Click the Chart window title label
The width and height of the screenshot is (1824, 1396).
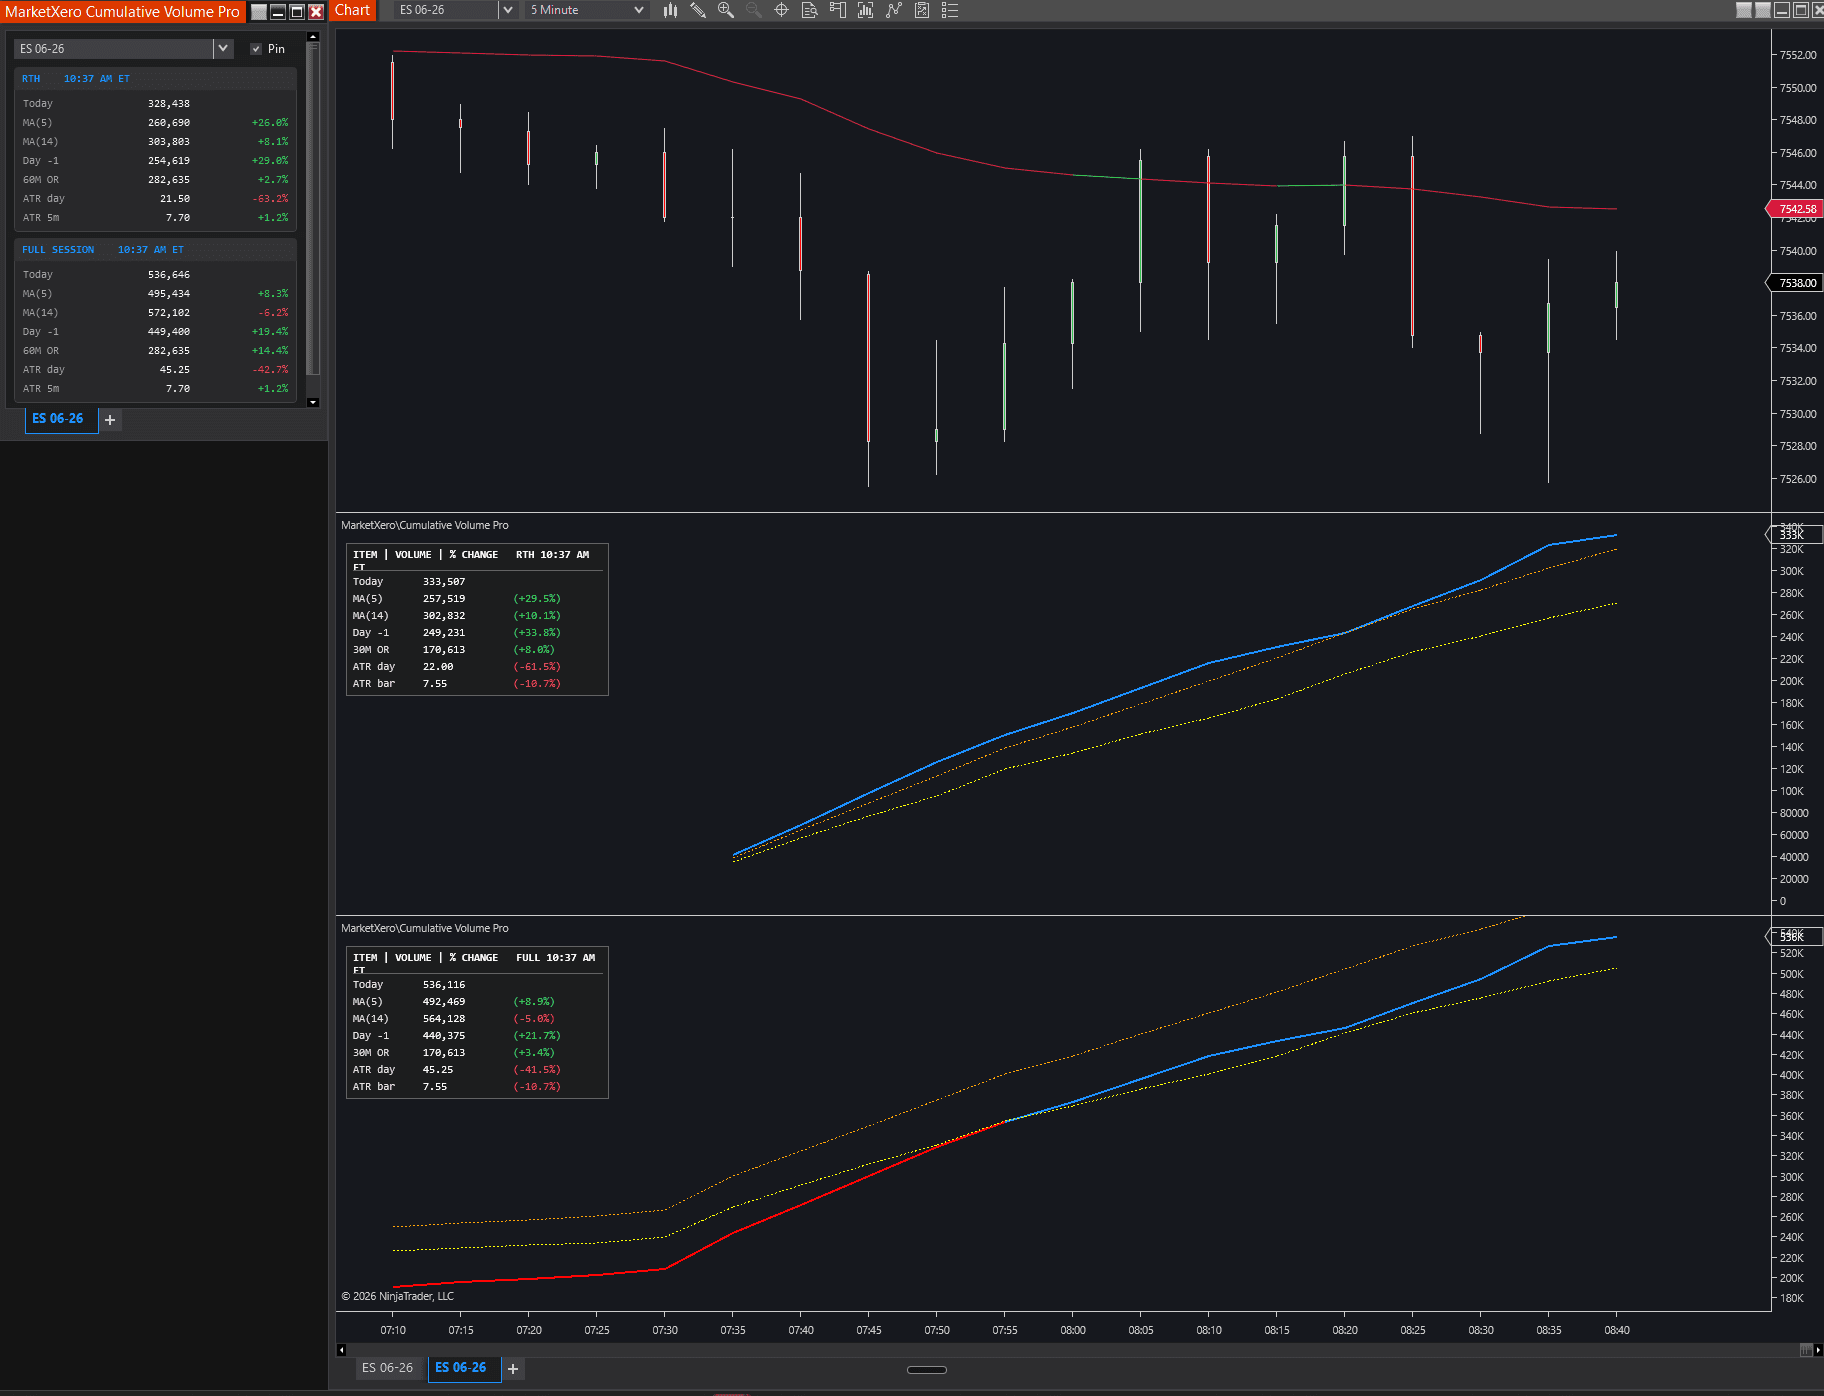(352, 10)
